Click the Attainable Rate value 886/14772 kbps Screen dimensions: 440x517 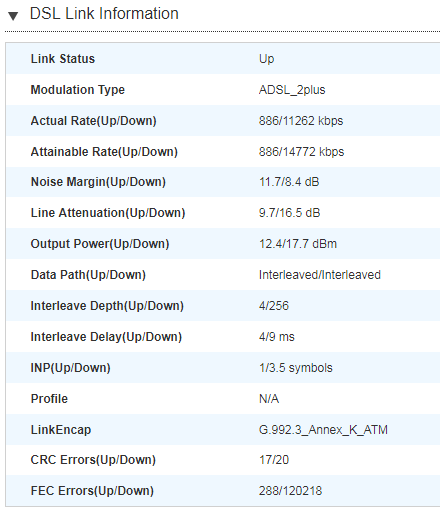tap(301, 152)
